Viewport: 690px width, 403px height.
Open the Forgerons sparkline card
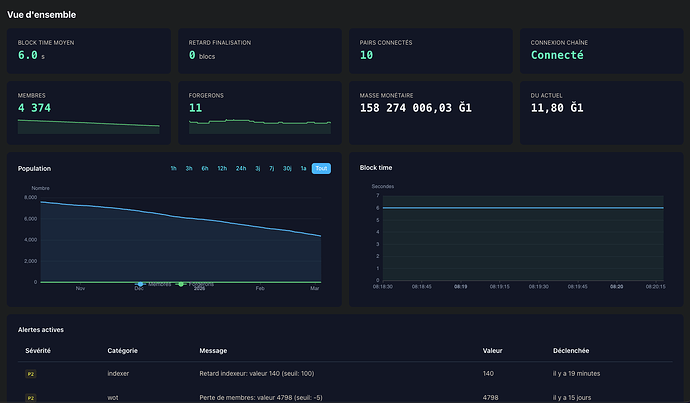[260, 113]
